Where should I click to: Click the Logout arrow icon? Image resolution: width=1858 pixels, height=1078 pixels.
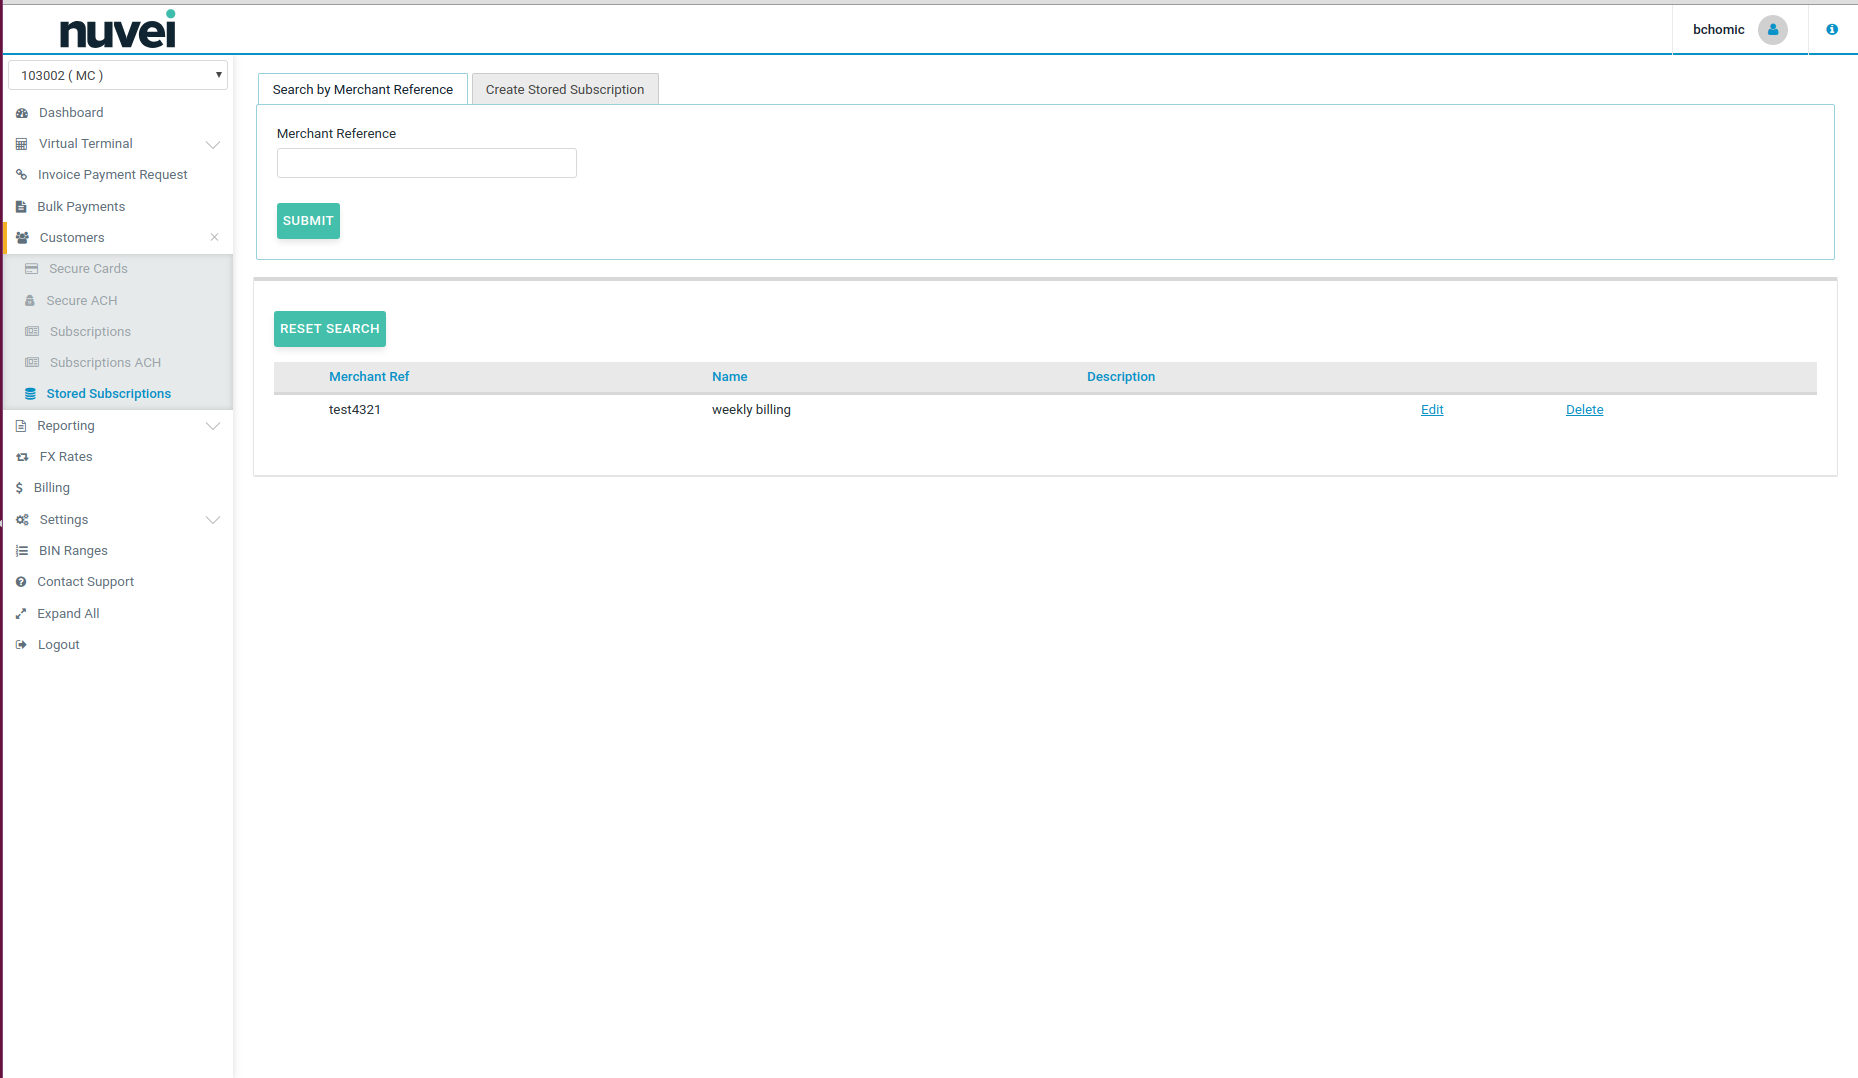(x=21, y=645)
